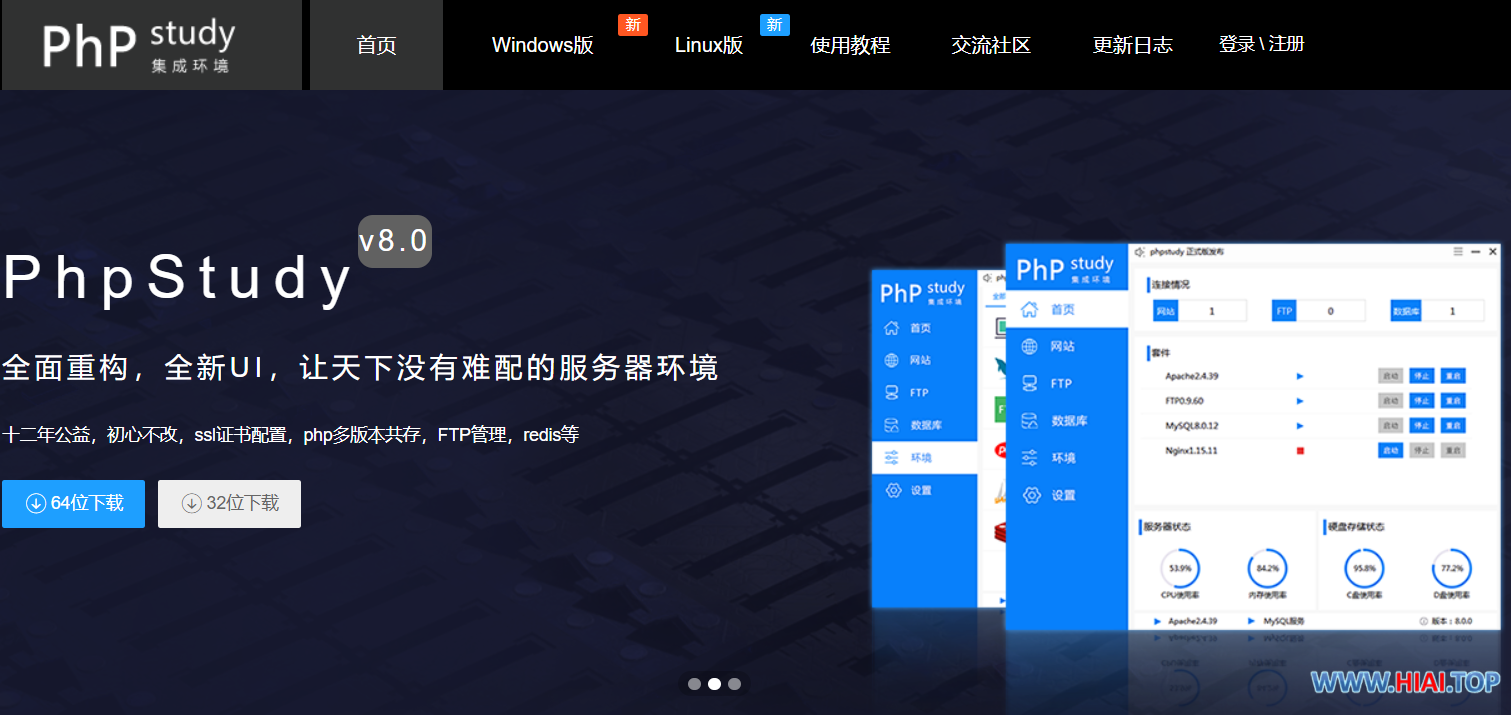The image size is (1511, 715).
Task: Click the blue 停止 button in FTP0.9.60 row
Action: (1421, 401)
